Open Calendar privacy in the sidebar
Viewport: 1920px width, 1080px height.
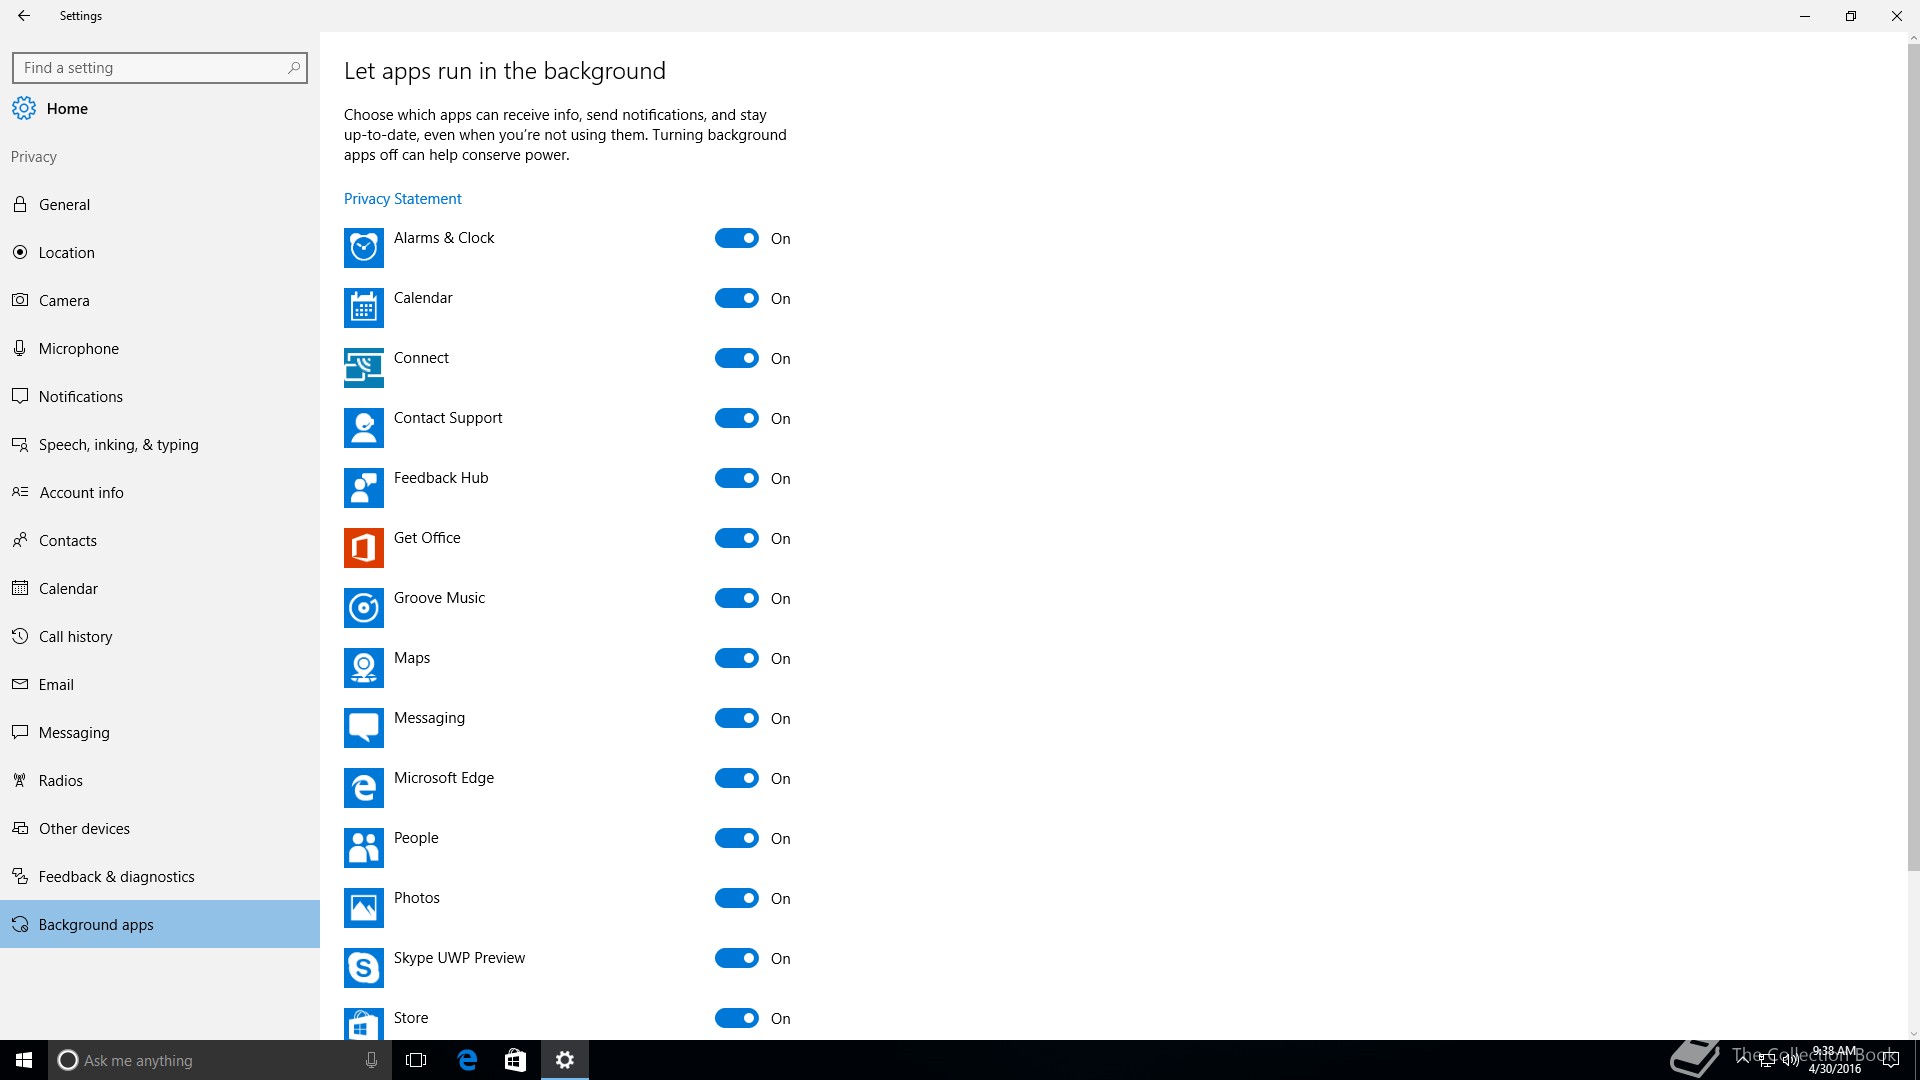[160, 588]
